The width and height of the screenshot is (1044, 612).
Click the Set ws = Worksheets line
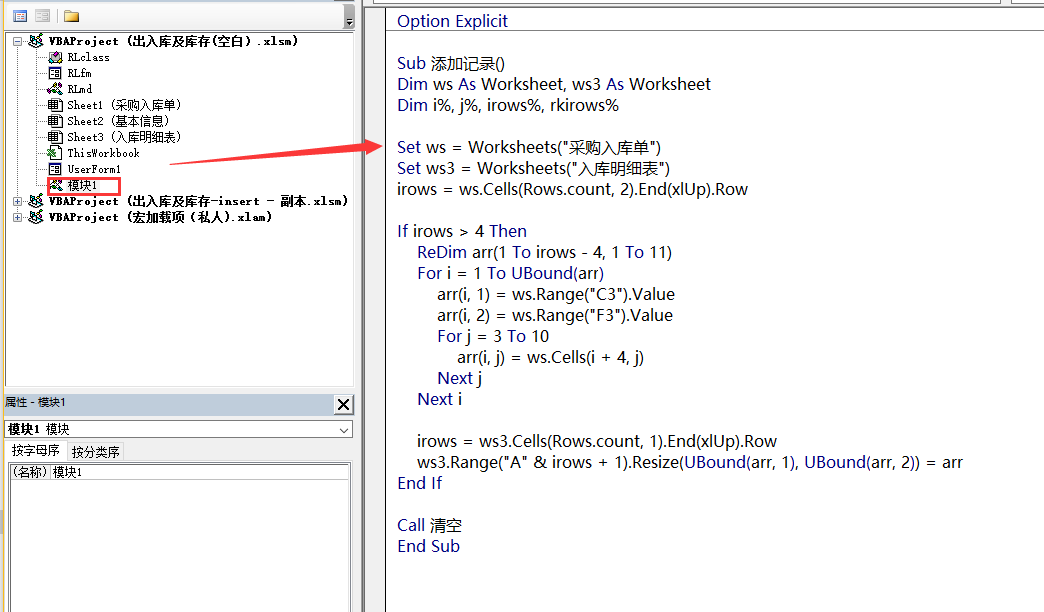click(529, 147)
